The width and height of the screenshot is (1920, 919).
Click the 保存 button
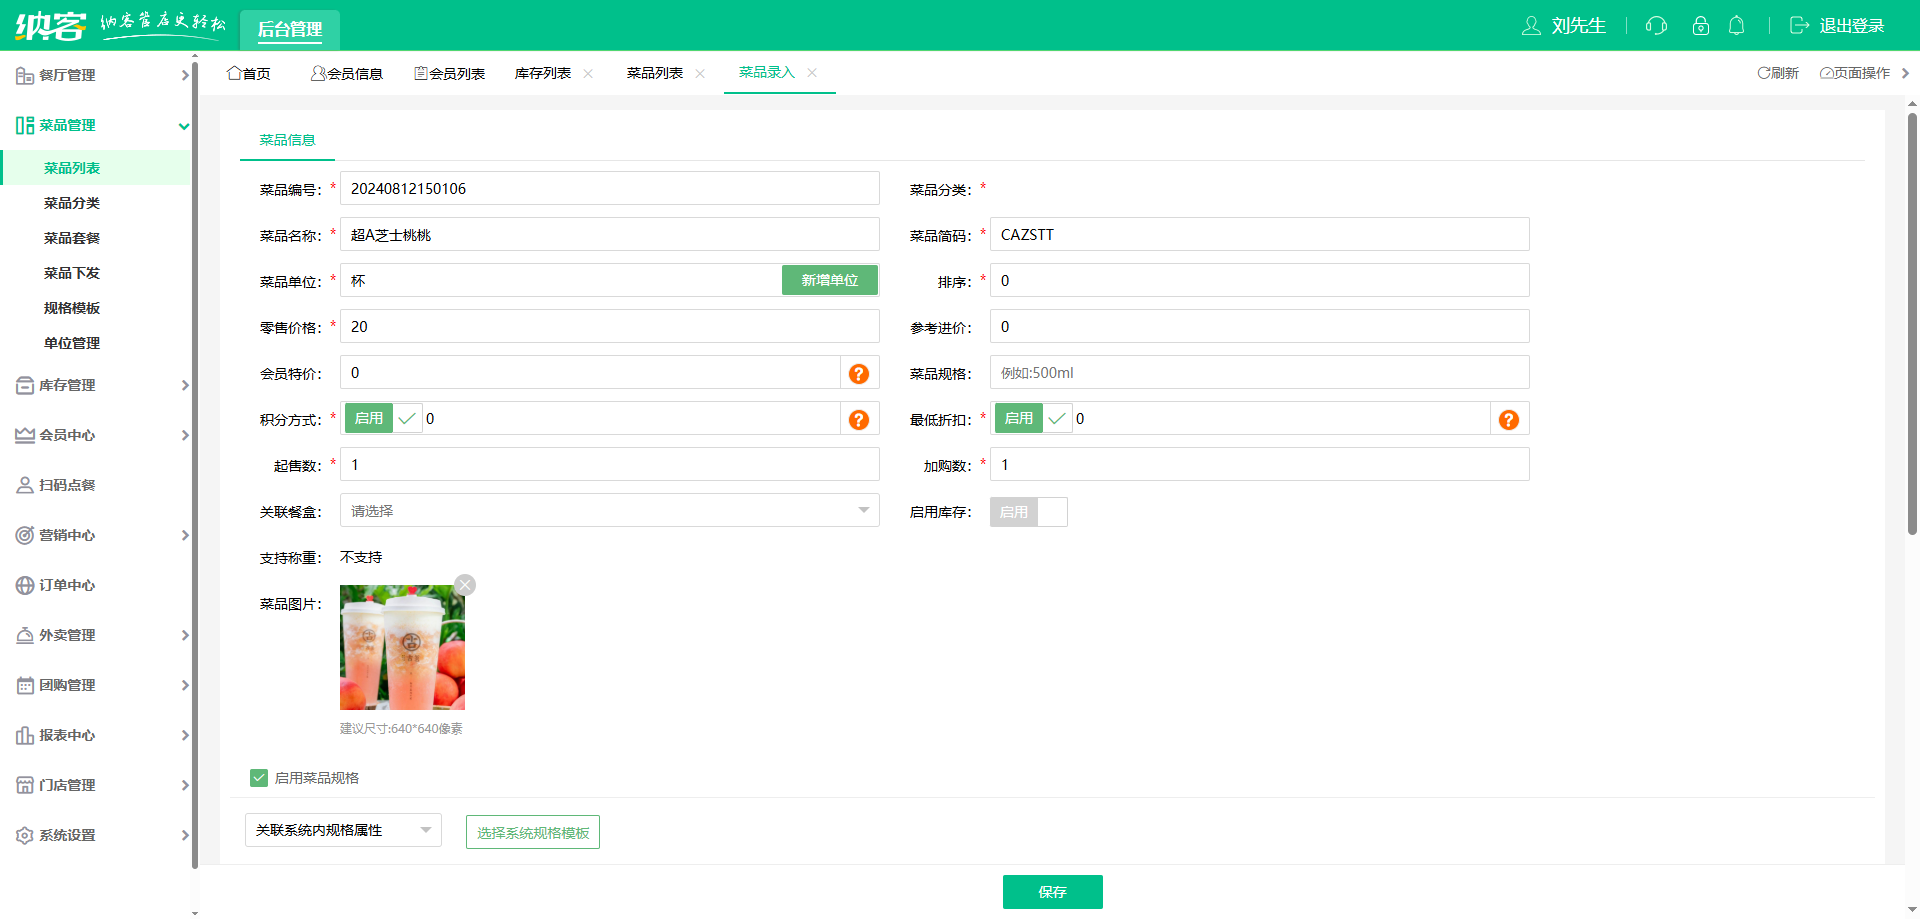(x=1053, y=891)
